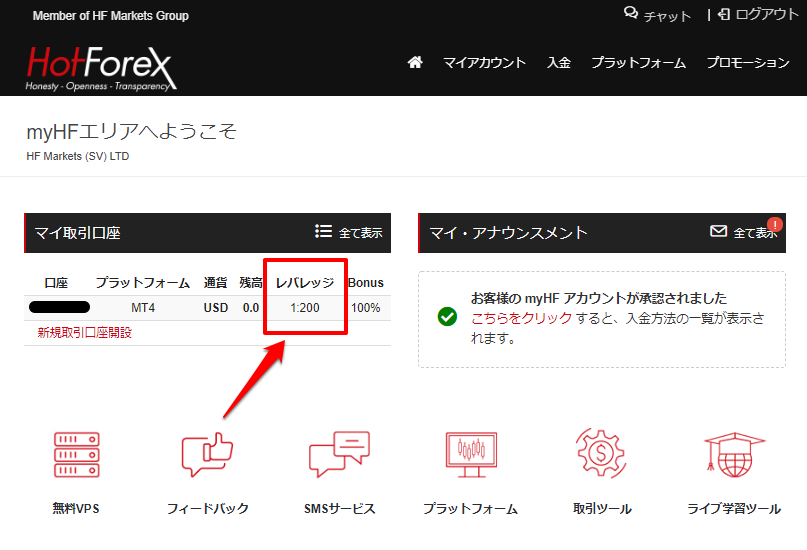Click the redacted account number
This screenshot has height=550, width=807.
60,307
